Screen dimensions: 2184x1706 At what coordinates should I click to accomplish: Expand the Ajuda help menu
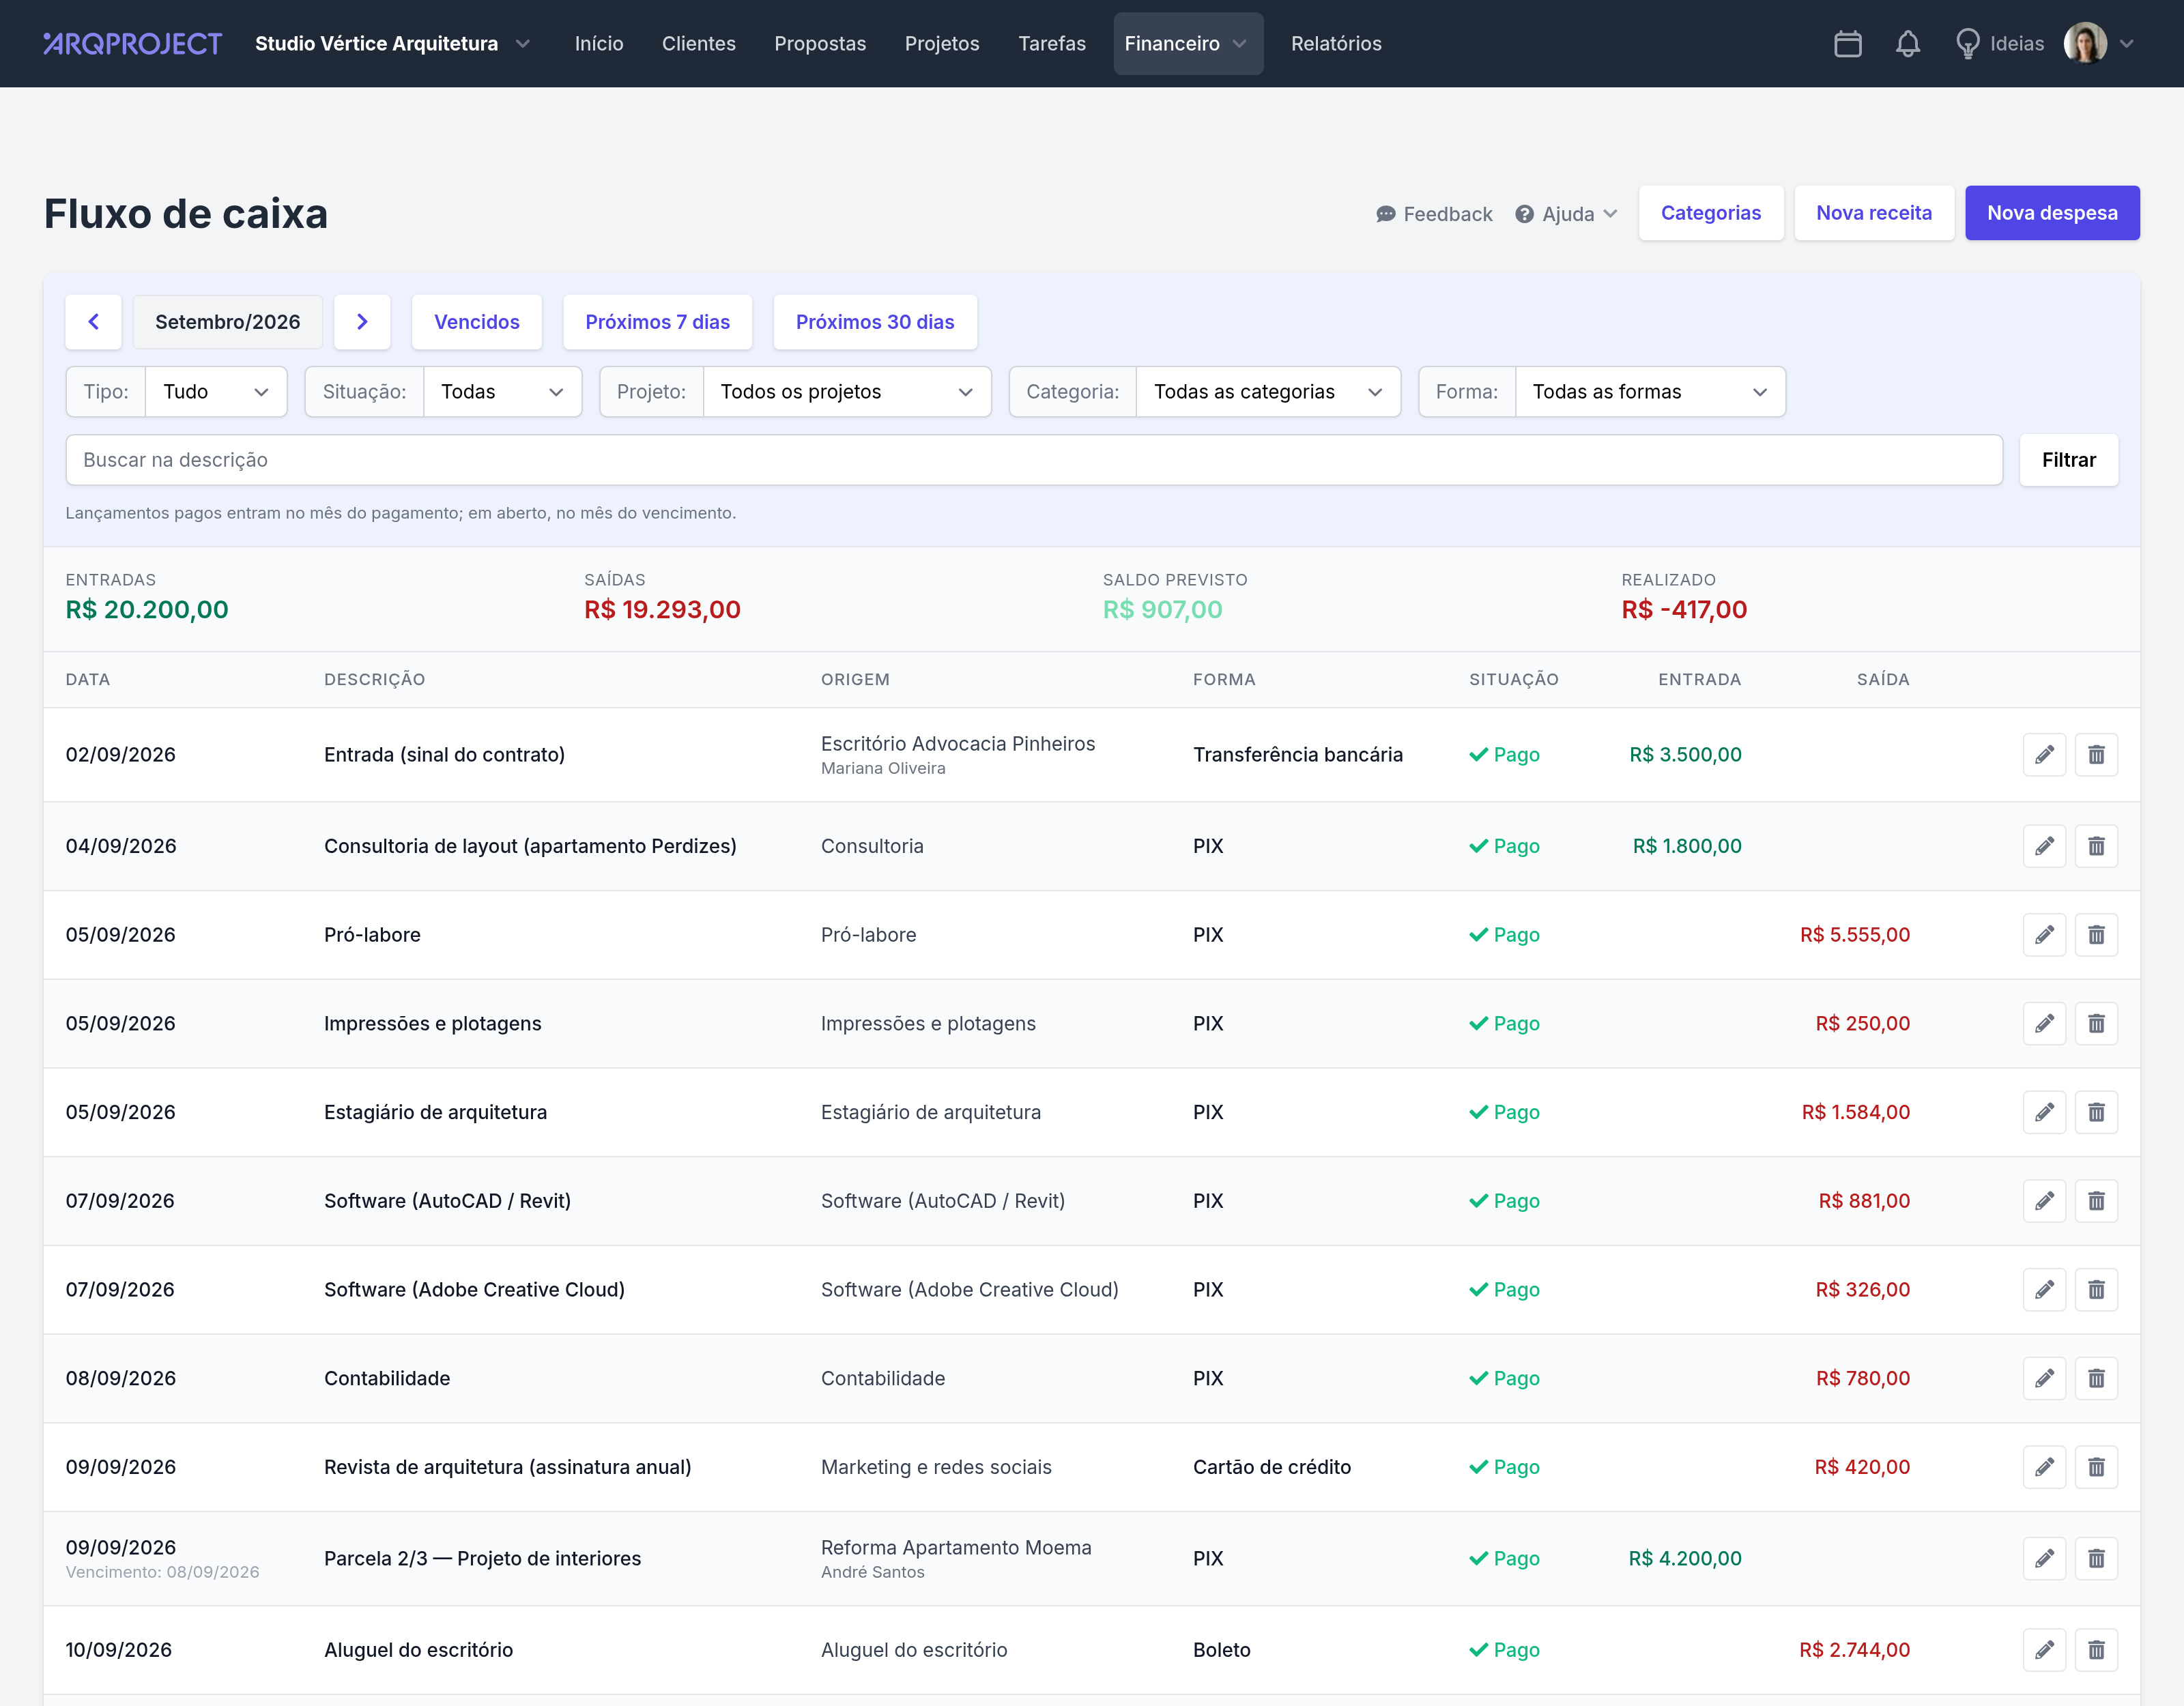1565,214
